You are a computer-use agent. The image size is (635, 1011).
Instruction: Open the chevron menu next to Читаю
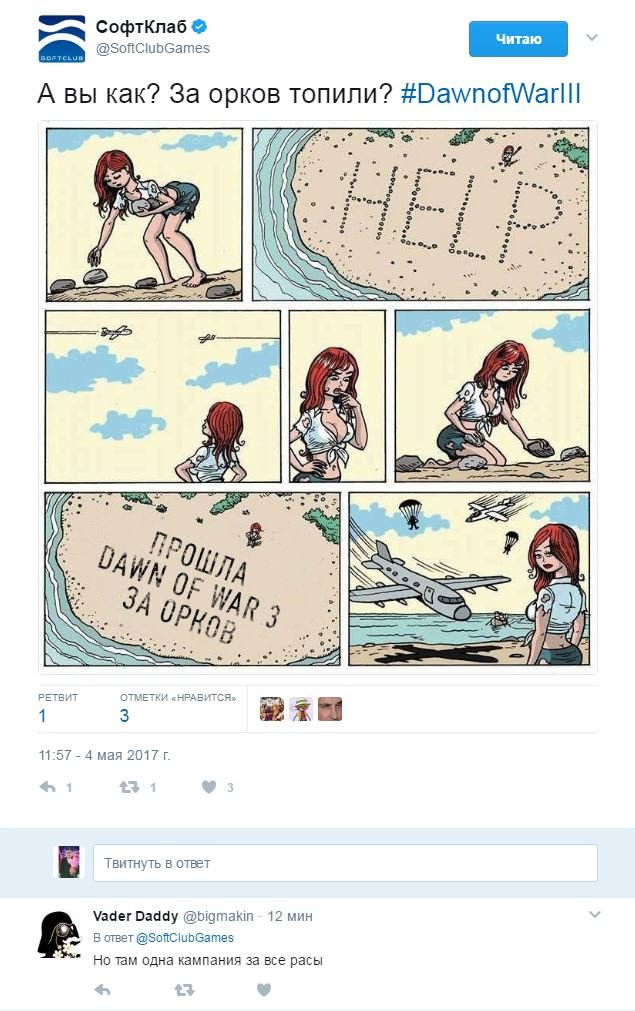592,37
